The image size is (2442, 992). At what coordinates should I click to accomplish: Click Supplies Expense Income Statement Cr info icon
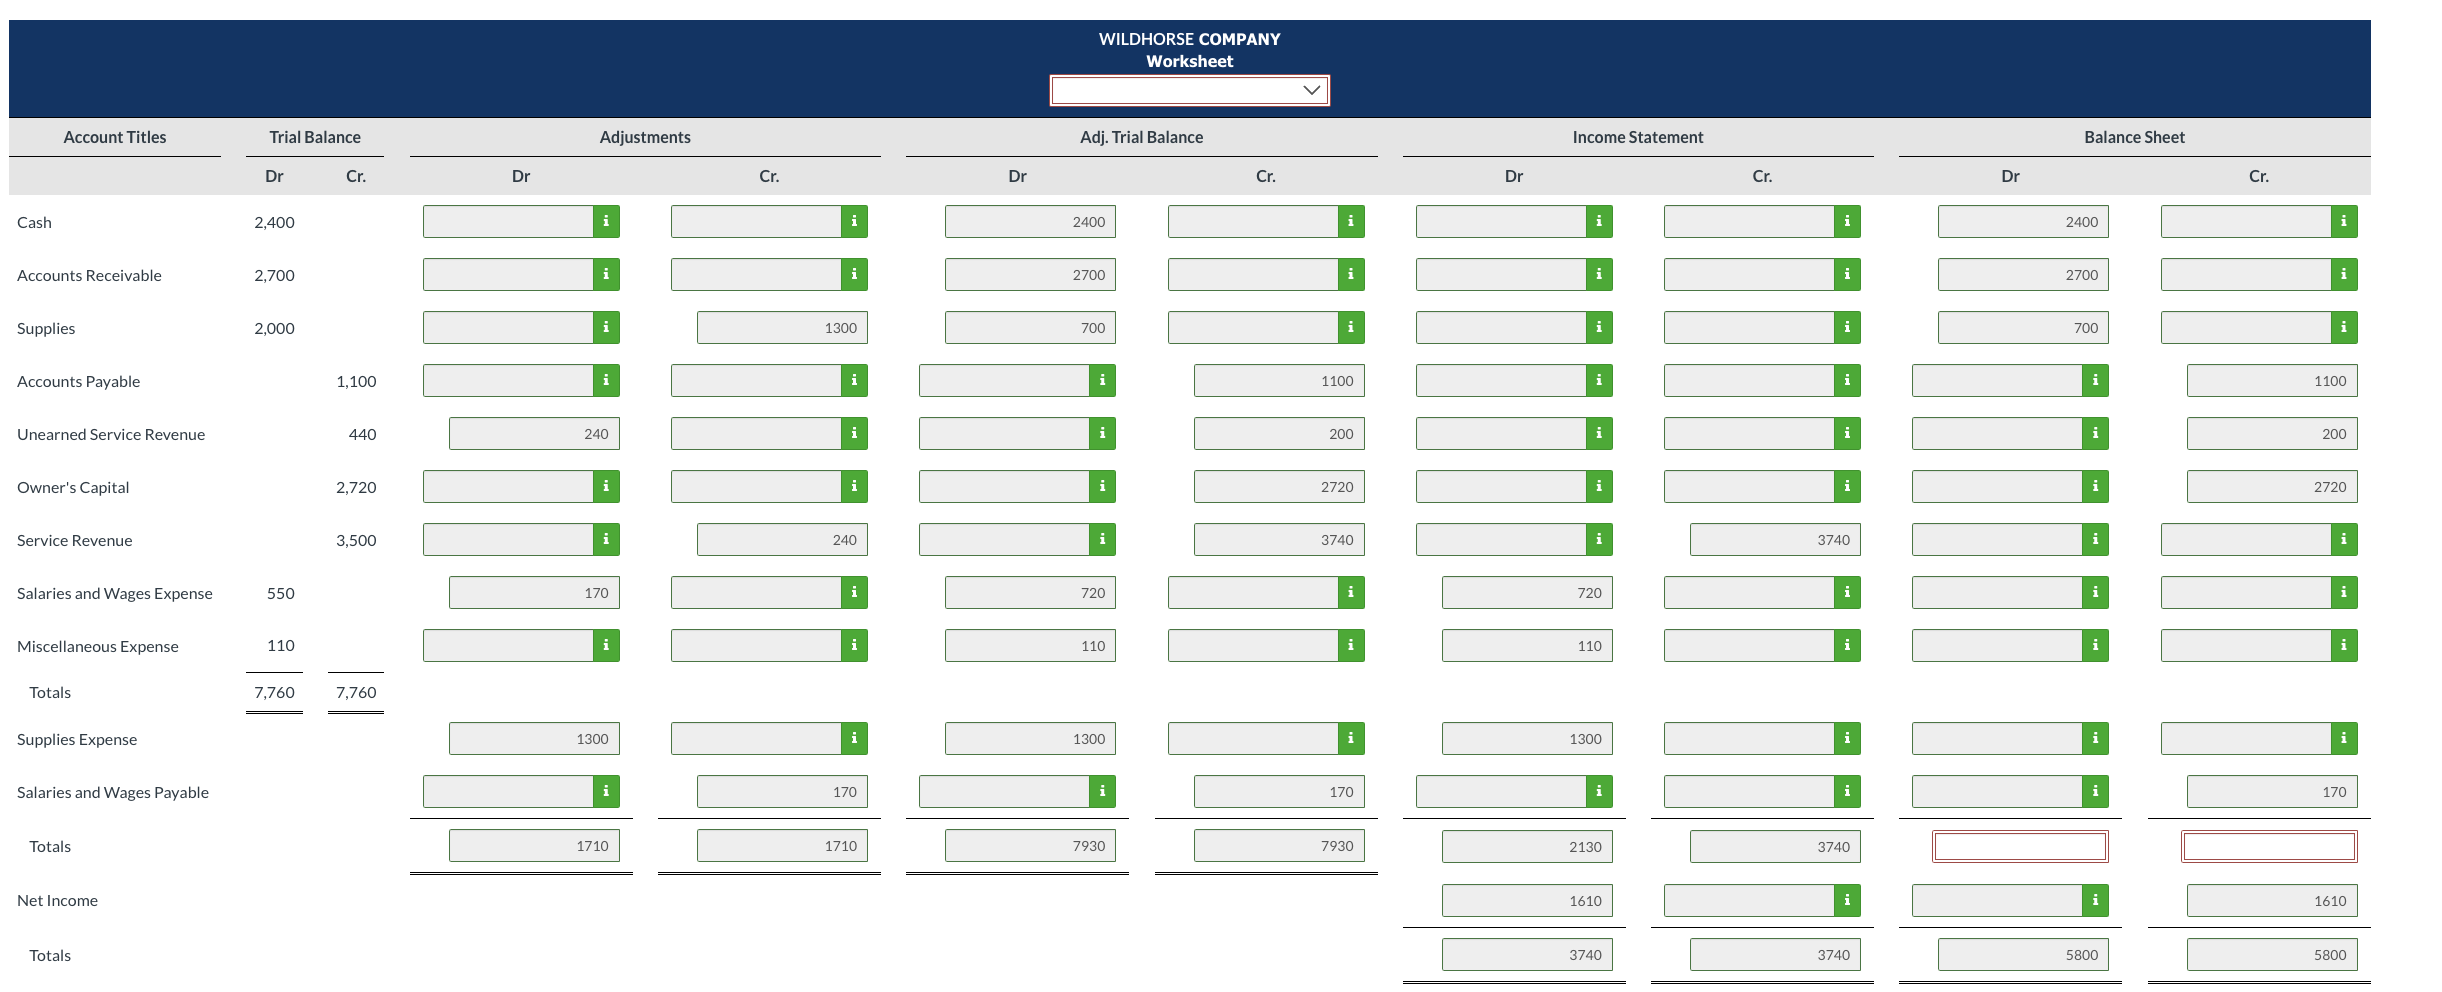1847,738
